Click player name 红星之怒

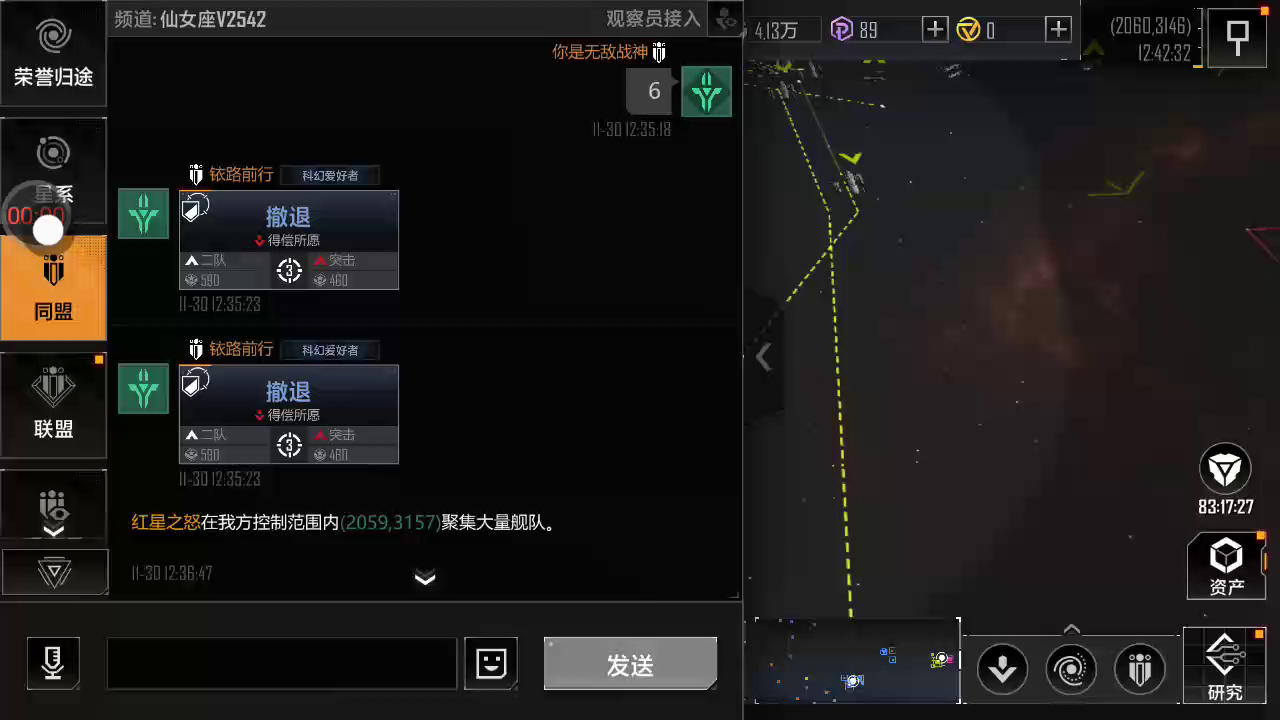coord(166,522)
